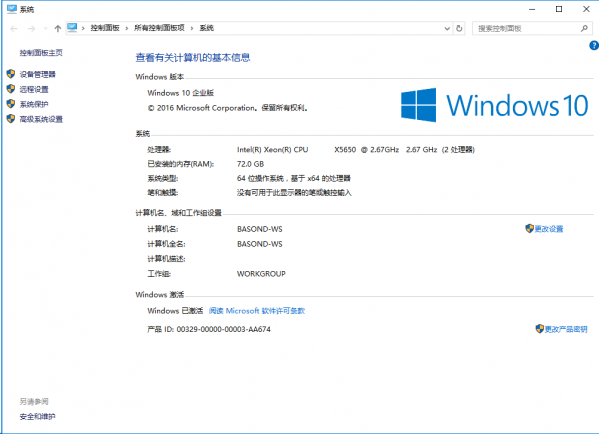Open 设备管理器 from sidebar
This screenshot has width=599, height=434.
(37, 74)
